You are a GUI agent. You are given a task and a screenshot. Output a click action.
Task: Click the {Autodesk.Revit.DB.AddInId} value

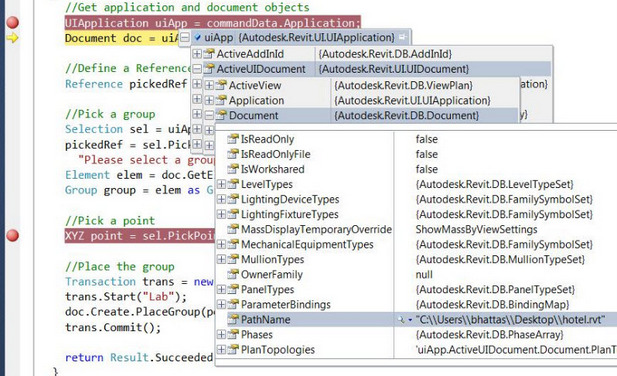click(385, 54)
